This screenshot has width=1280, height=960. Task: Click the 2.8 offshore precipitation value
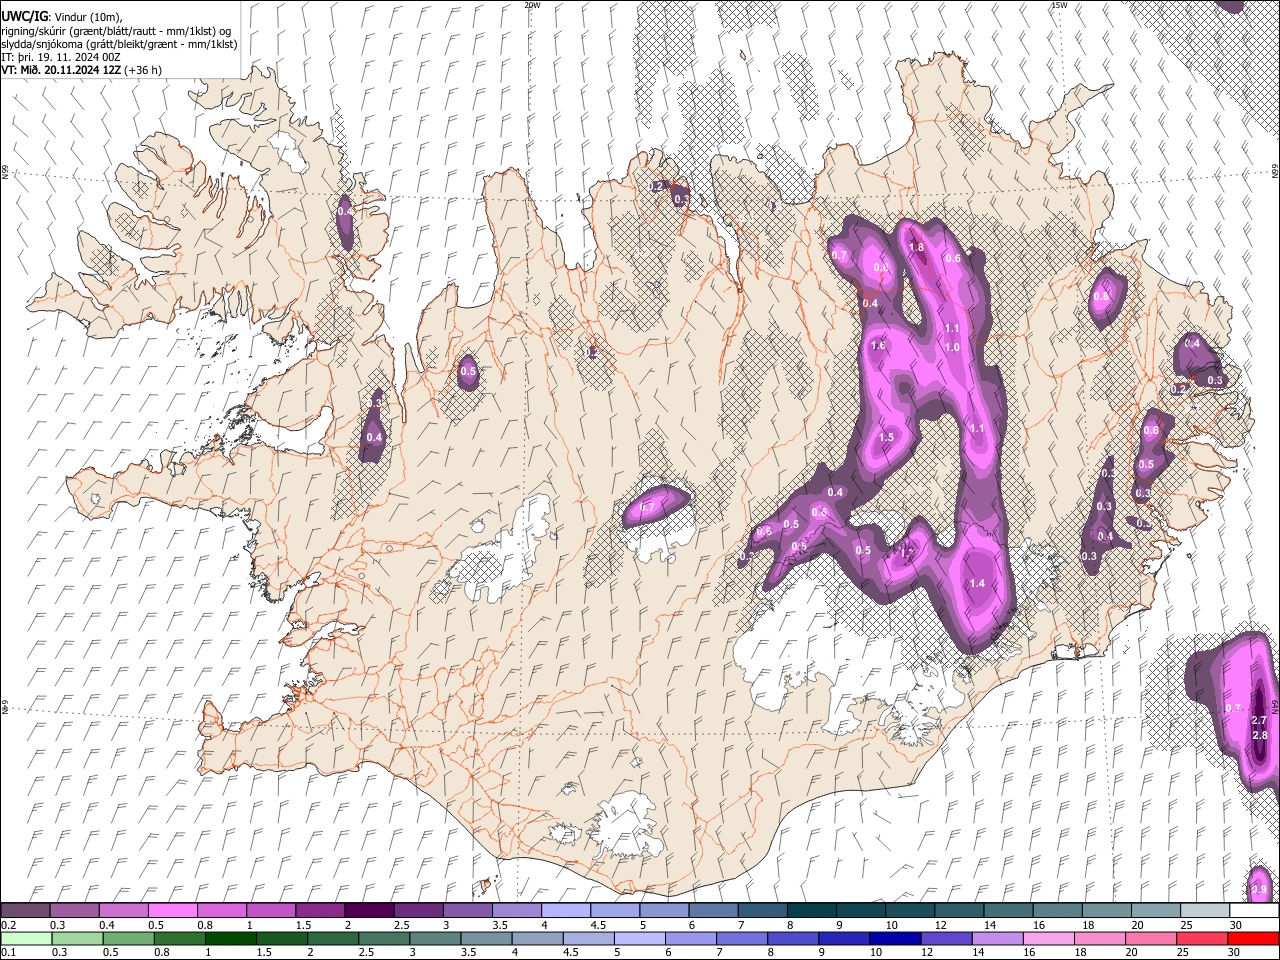1259,735
